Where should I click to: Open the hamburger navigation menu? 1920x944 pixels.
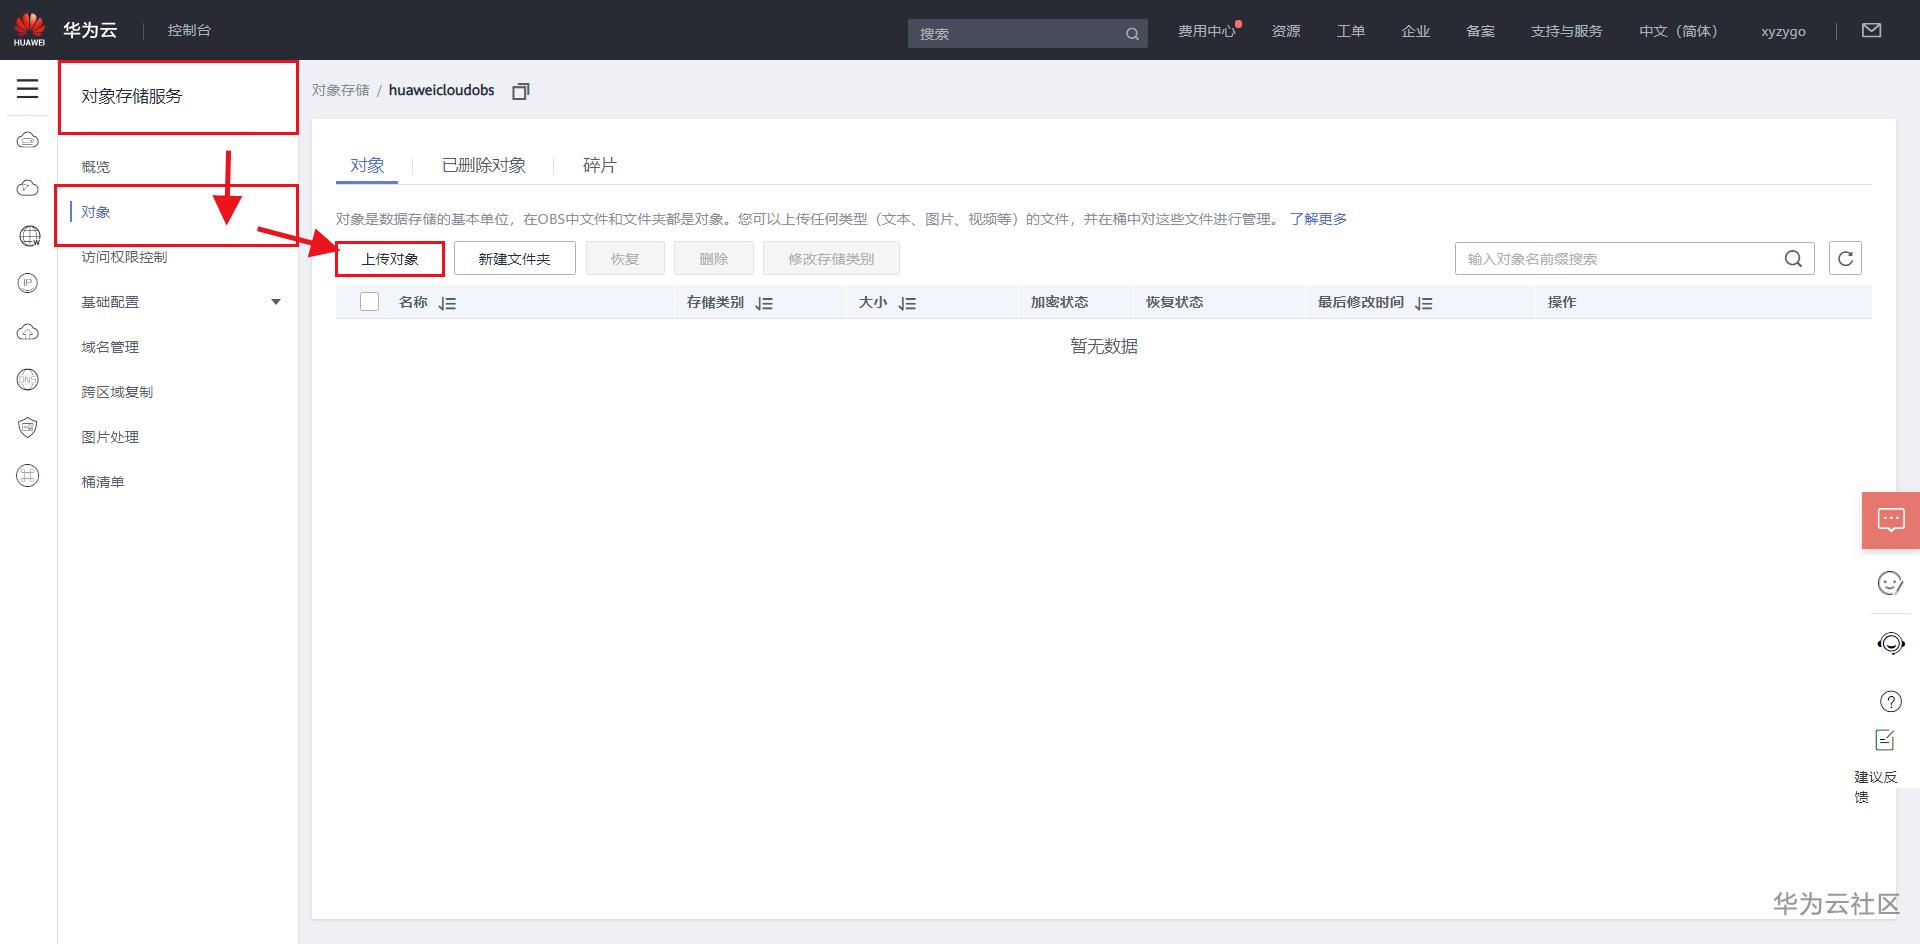tap(27, 88)
